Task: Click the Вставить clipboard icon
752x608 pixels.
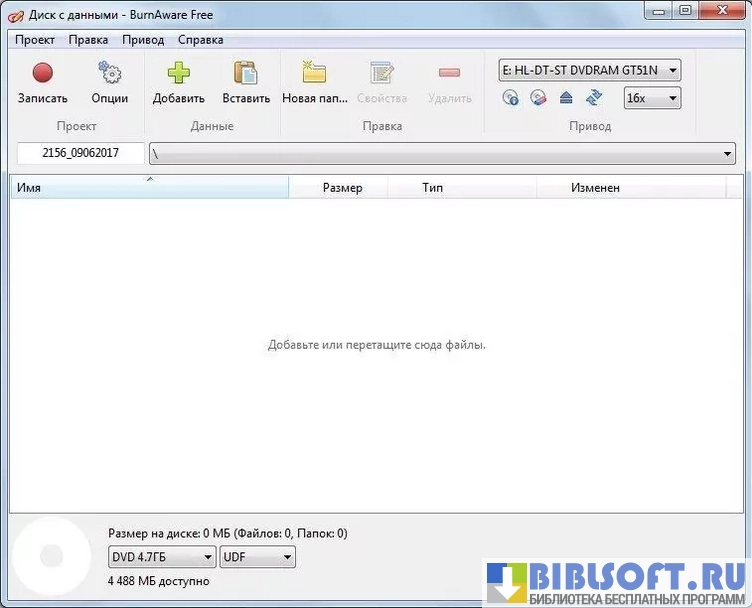Action: (246, 74)
